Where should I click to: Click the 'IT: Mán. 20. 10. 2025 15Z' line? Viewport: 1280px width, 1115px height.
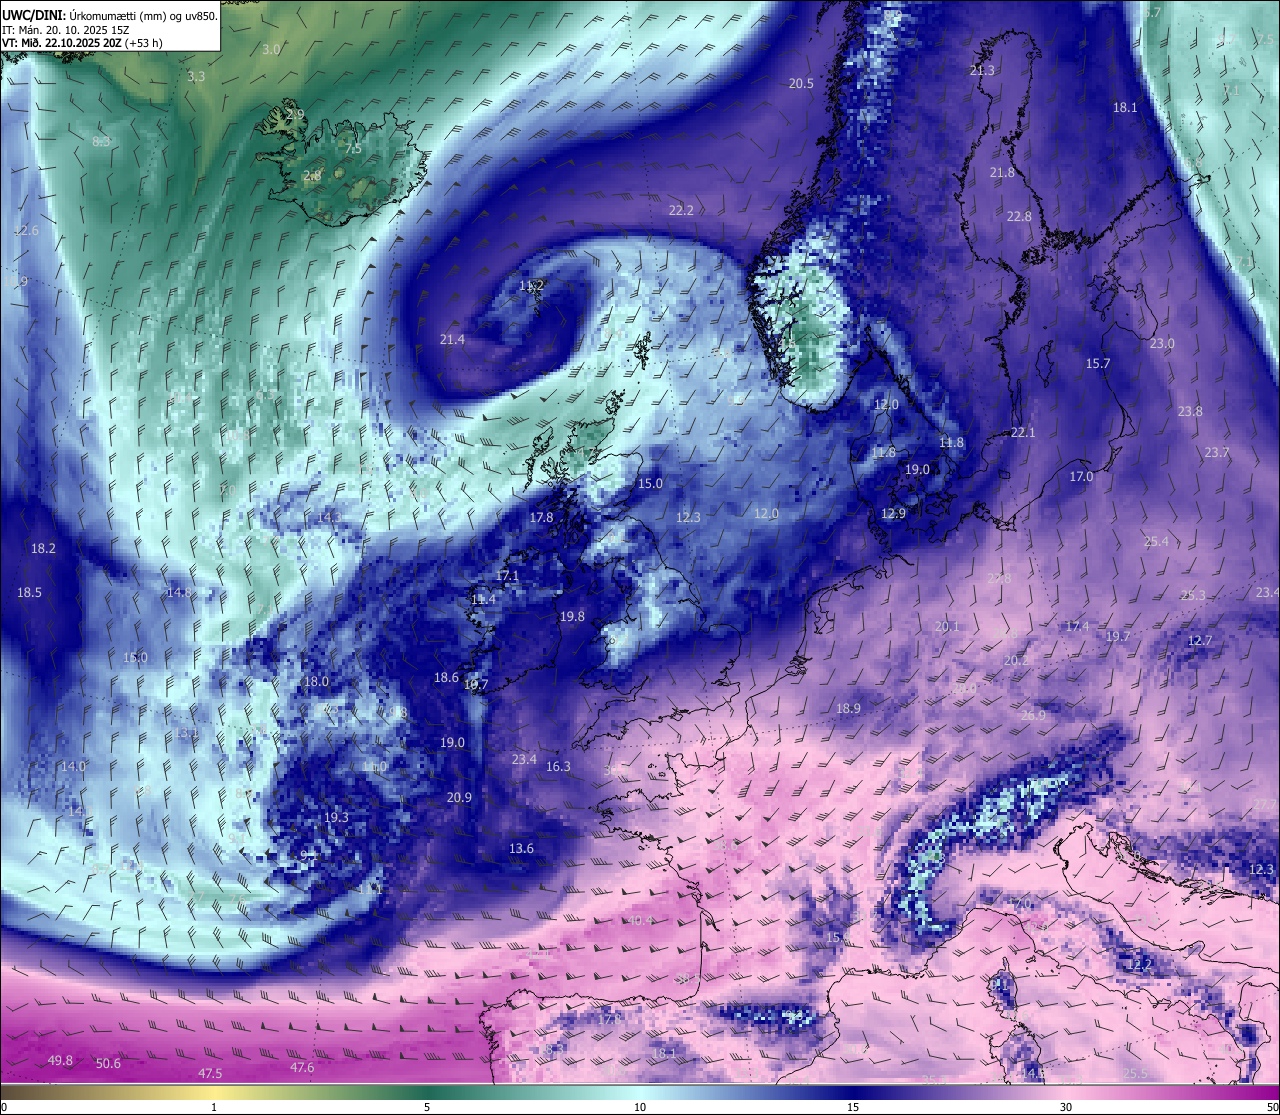(66, 30)
